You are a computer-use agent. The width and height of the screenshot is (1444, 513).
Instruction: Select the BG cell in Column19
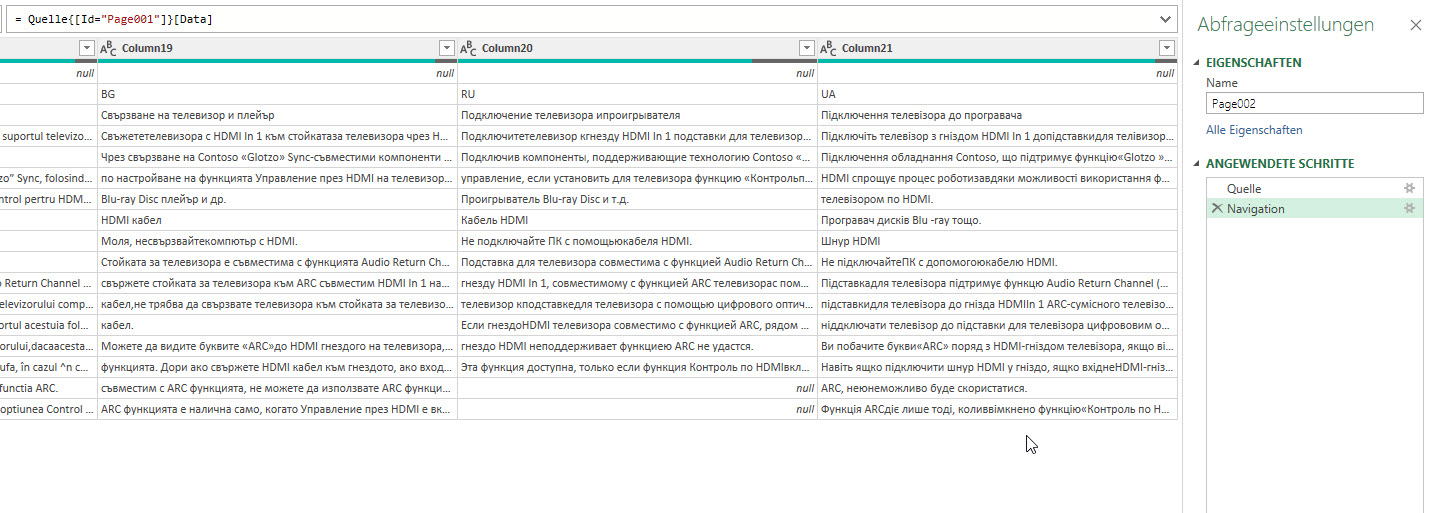point(277,94)
